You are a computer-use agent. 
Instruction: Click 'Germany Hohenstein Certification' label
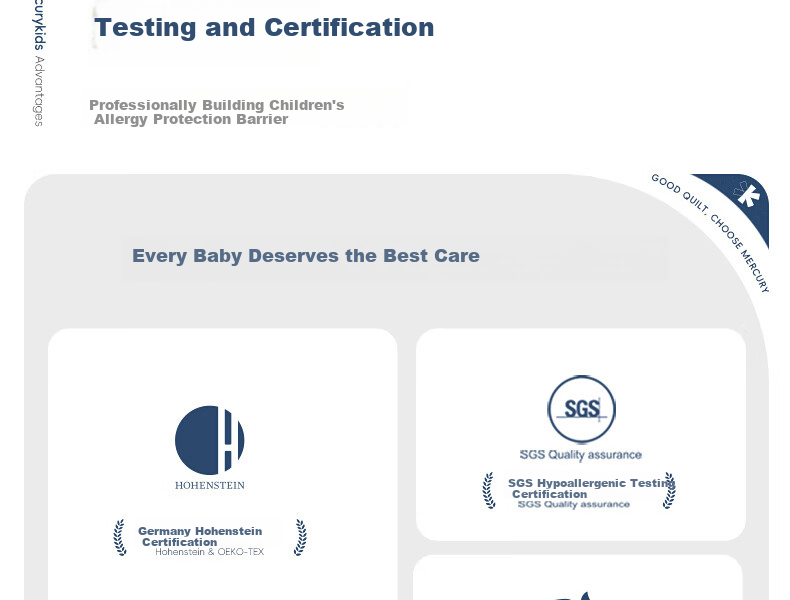pos(200,536)
